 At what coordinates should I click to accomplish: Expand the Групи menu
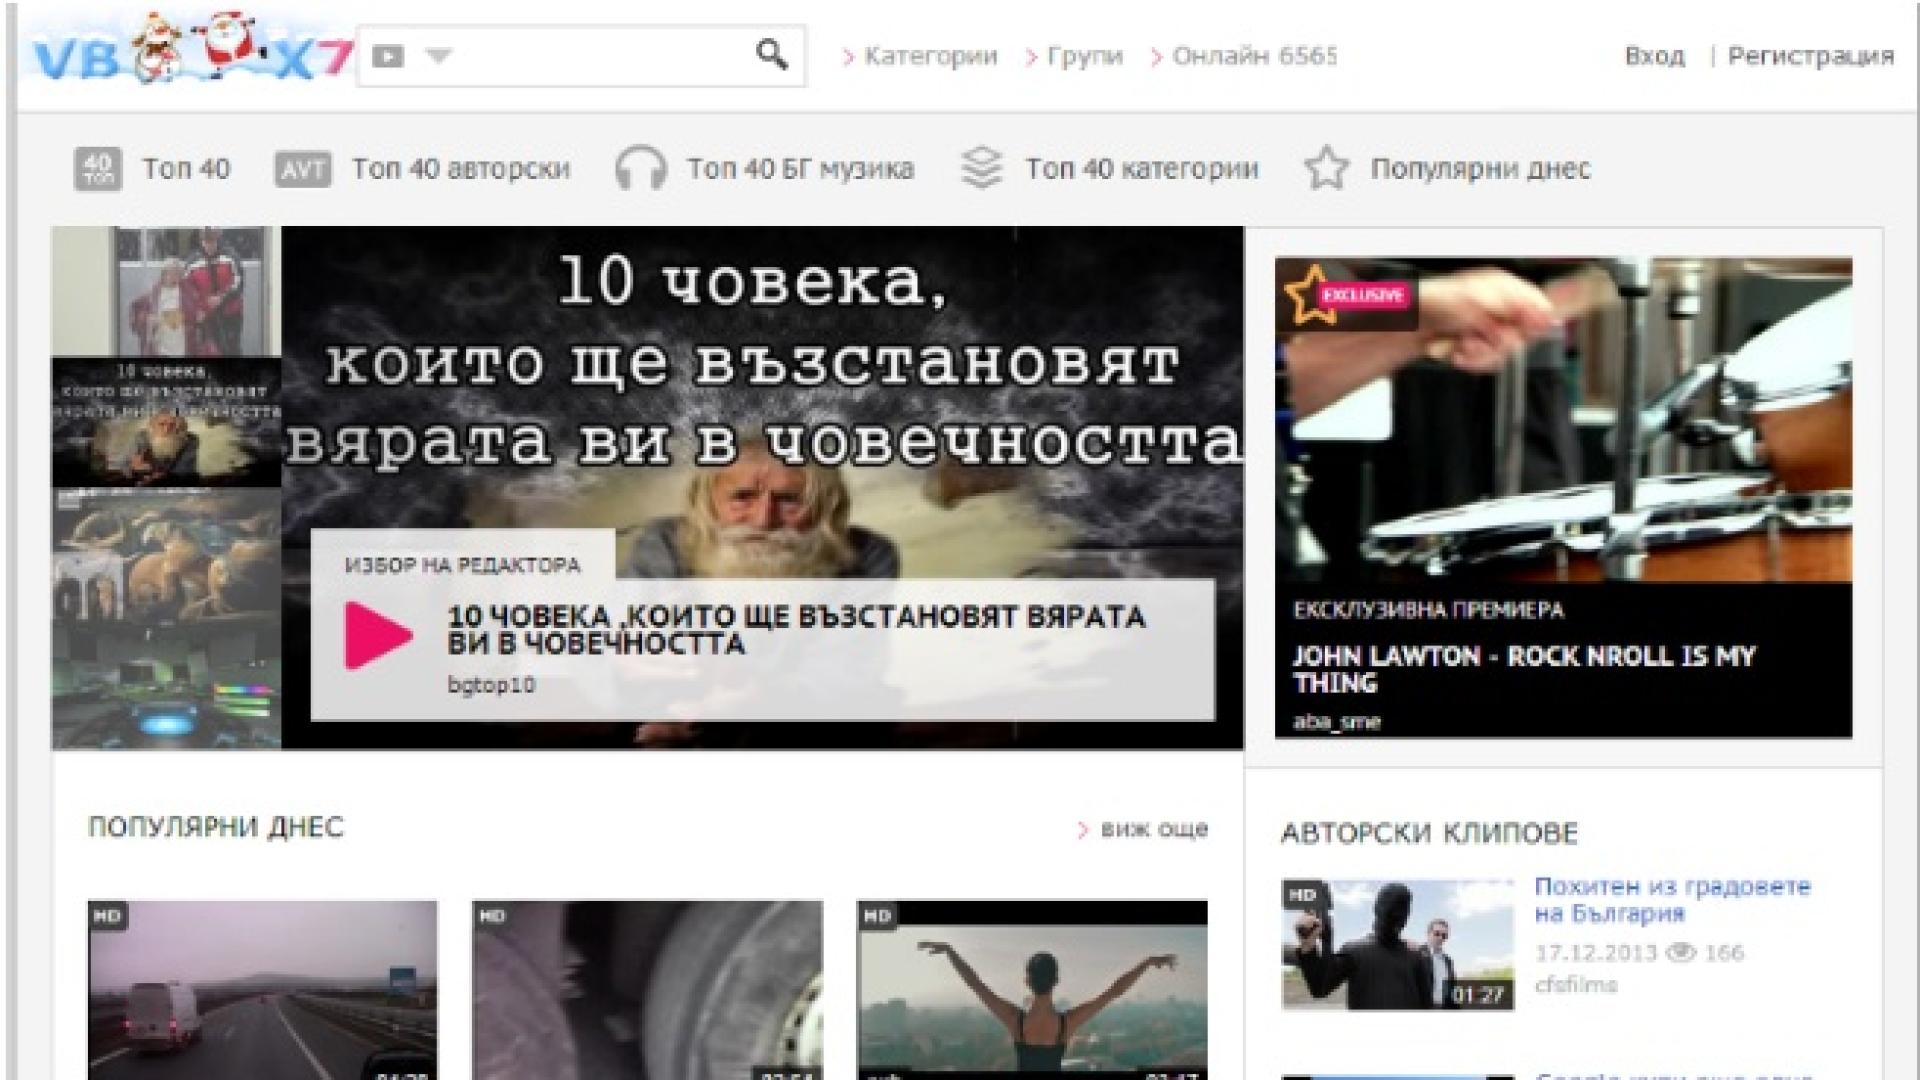tap(1083, 56)
